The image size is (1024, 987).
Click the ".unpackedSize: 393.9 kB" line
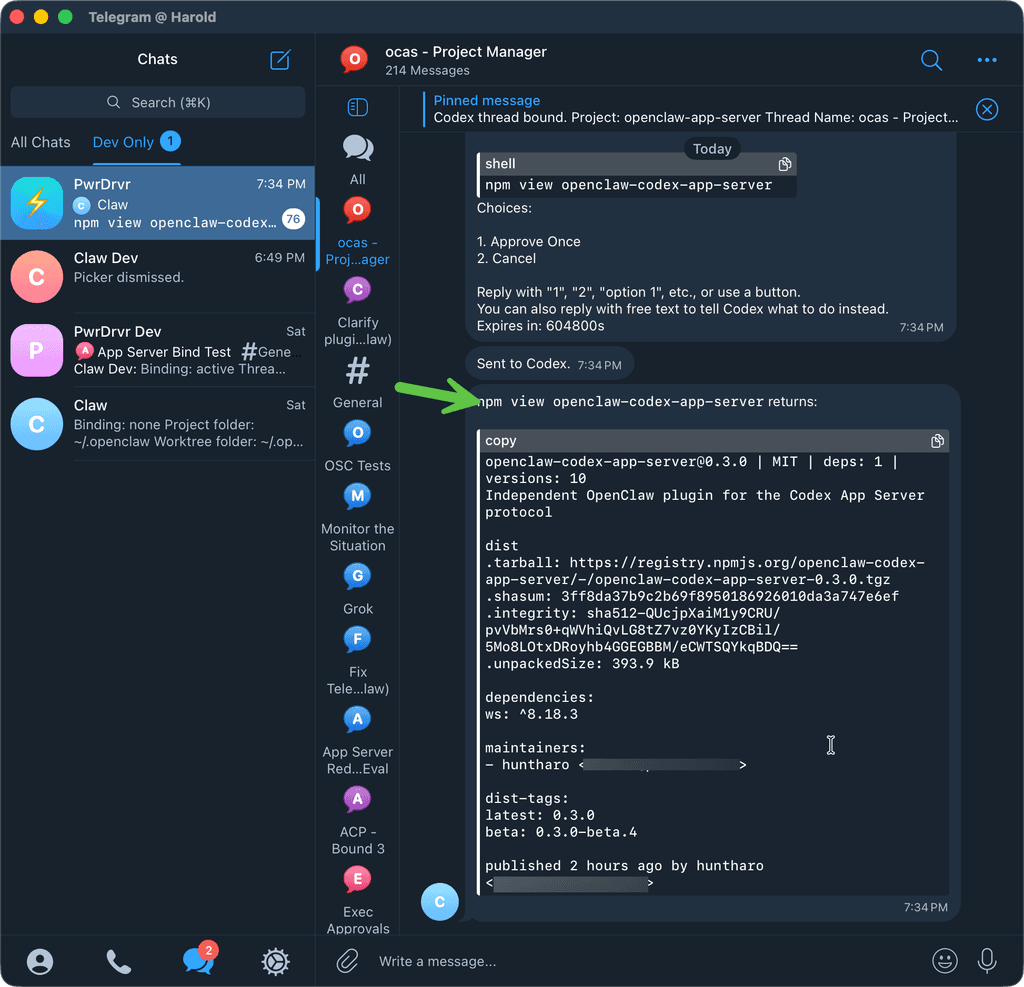[582, 664]
